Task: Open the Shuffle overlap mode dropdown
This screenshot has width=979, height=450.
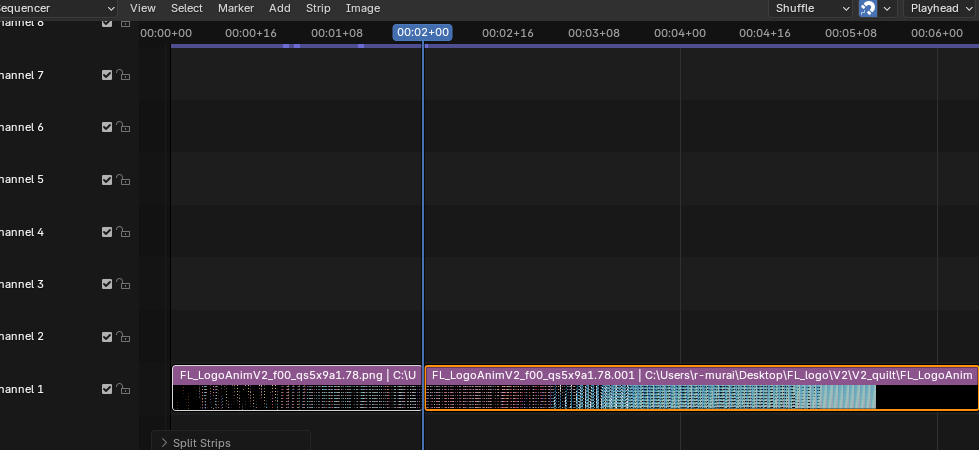Action: (x=810, y=8)
